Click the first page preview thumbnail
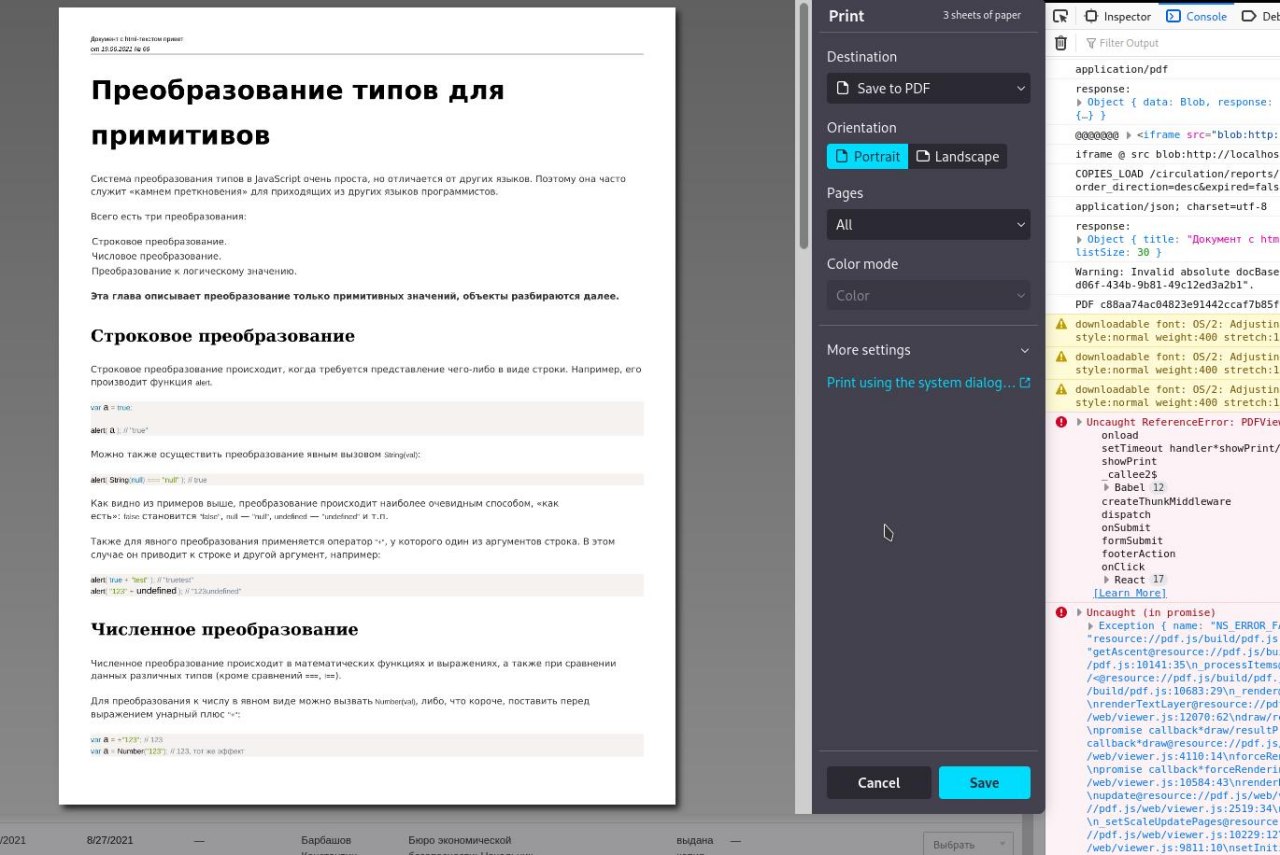This screenshot has width=1280, height=855. click(x=367, y=406)
